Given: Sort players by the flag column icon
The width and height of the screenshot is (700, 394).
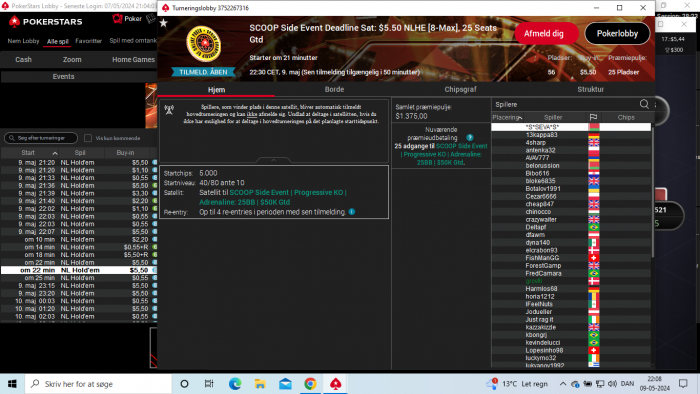Looking at the screenshot, I should (x=593, y=117).
